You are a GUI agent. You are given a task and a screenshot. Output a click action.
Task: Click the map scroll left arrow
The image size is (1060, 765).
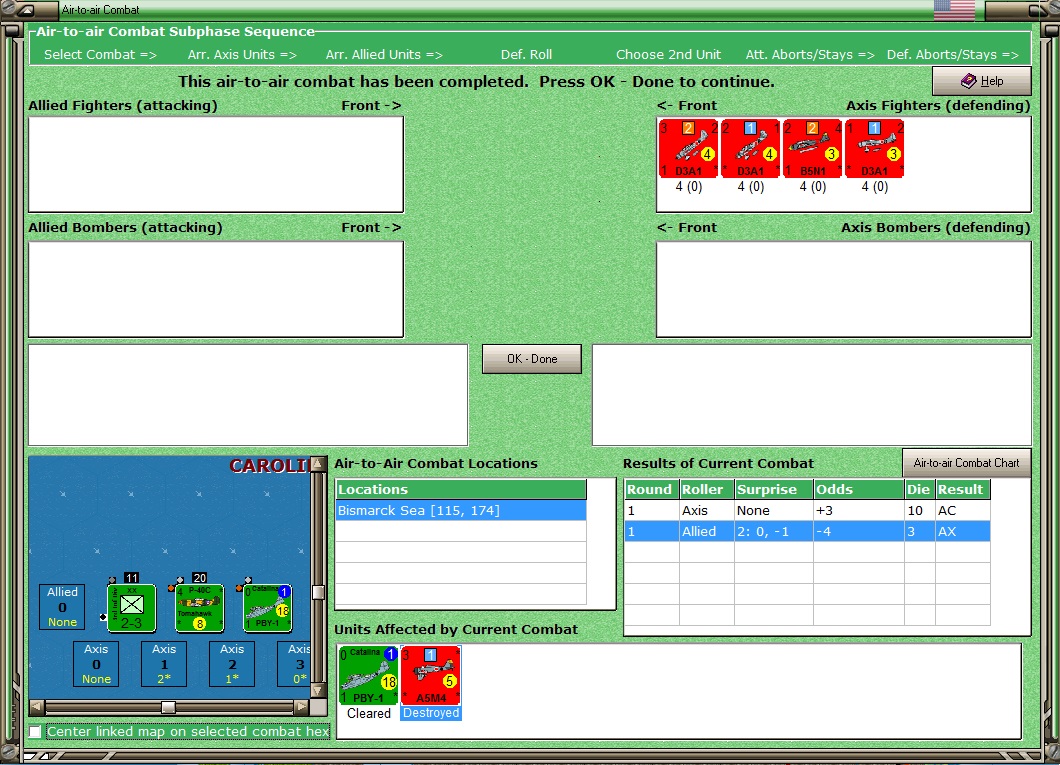37,707
